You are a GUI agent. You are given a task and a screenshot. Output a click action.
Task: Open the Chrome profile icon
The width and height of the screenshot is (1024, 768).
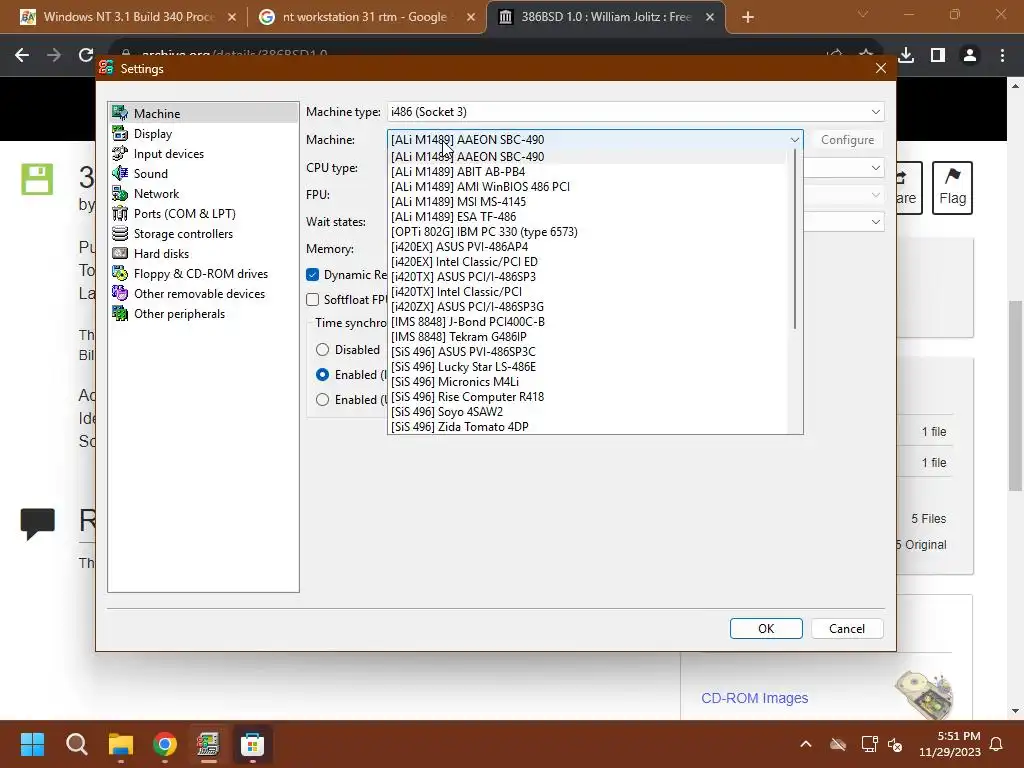point(970,56)
